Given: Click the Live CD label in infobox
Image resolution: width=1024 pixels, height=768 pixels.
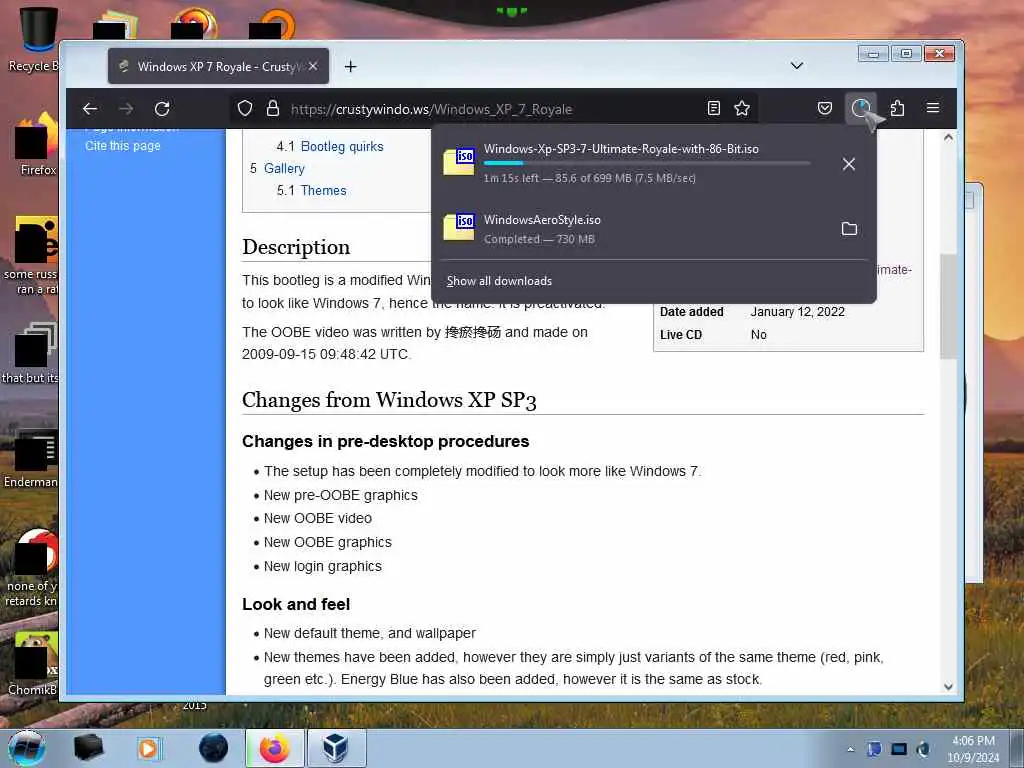Looking at the screenshot, I should (x=680, y=334).
